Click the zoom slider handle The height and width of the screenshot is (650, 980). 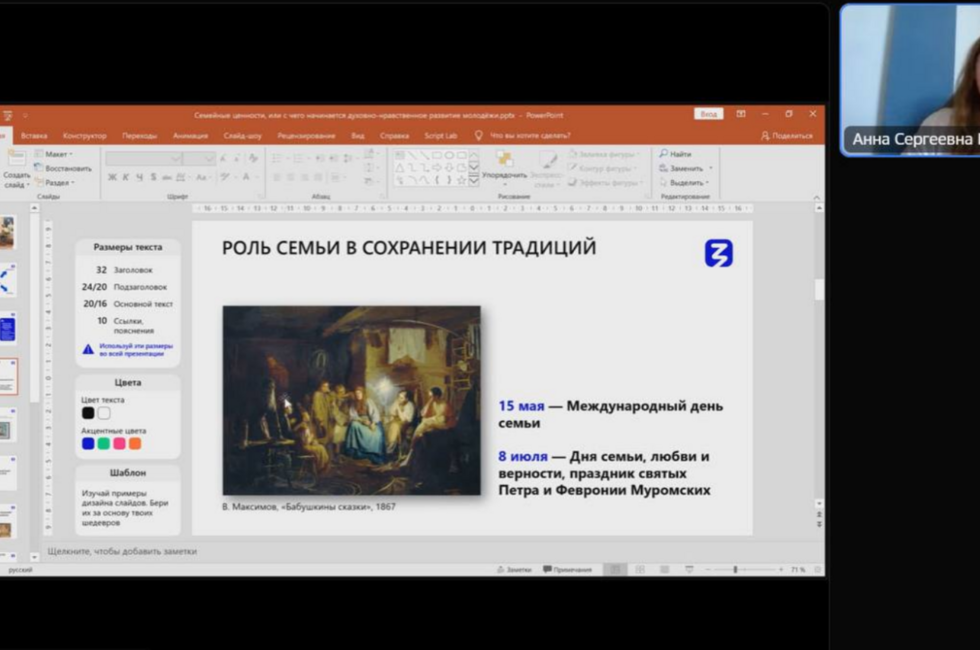click(736, 569)
